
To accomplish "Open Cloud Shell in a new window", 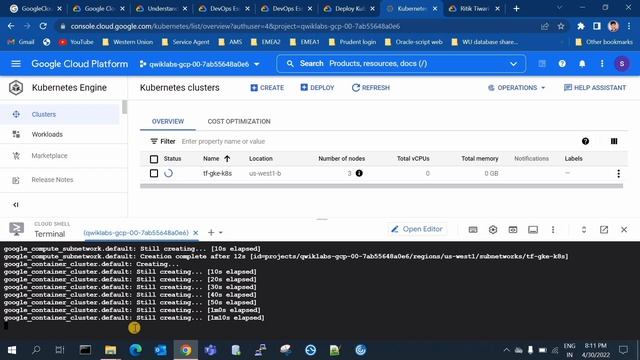I will (x=604, y=230).
